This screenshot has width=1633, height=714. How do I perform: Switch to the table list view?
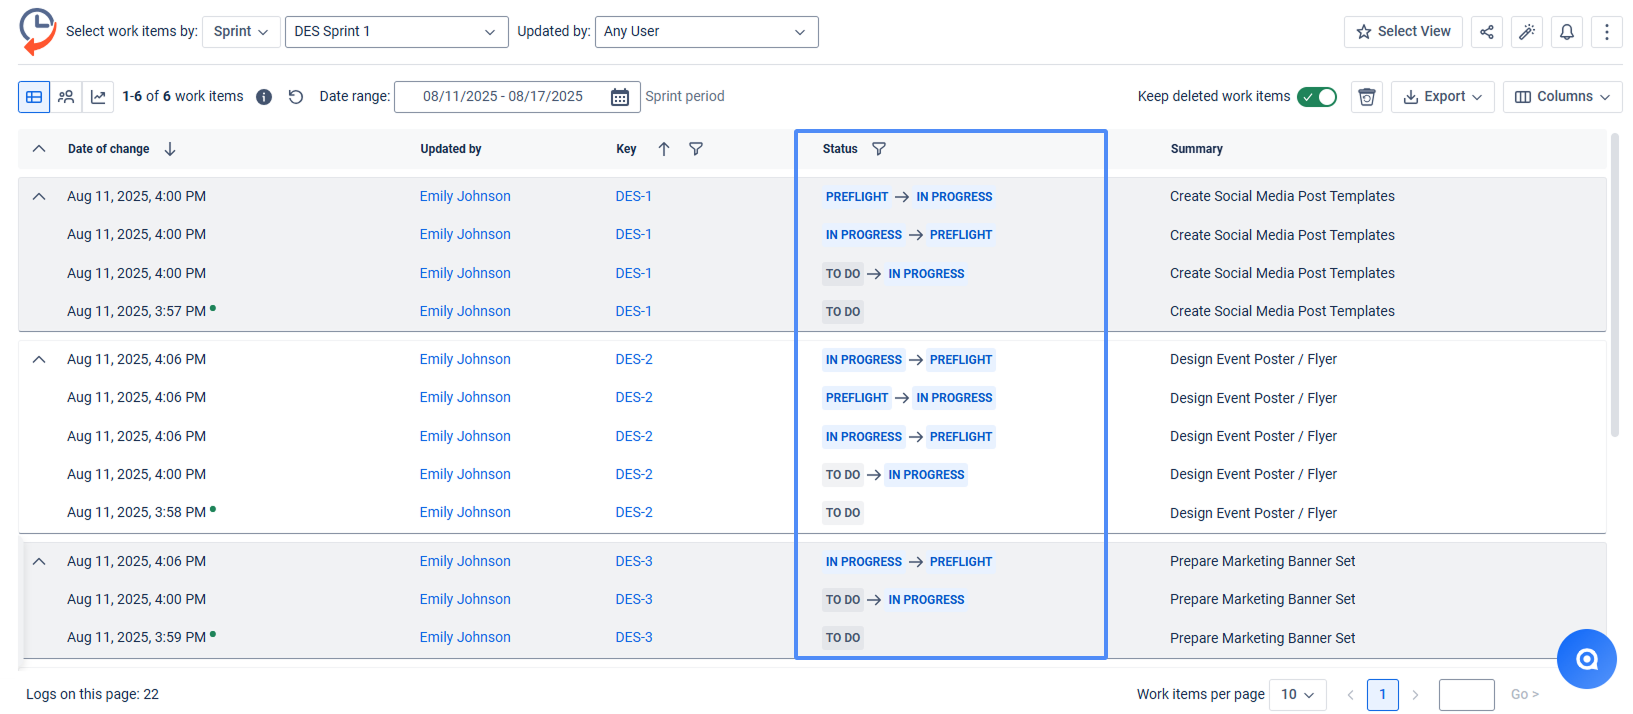tap(34, 97)
